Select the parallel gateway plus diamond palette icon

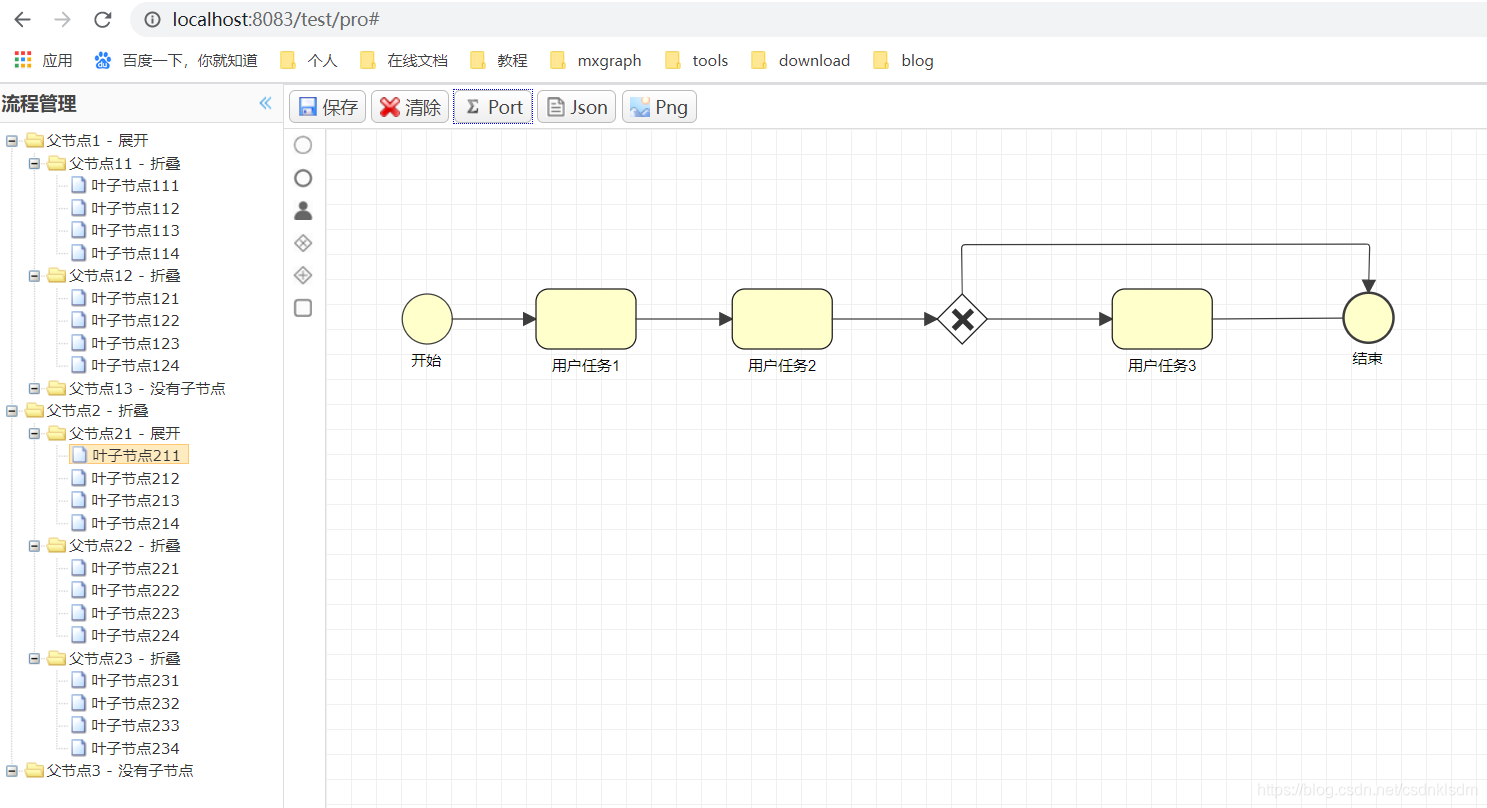303,275
